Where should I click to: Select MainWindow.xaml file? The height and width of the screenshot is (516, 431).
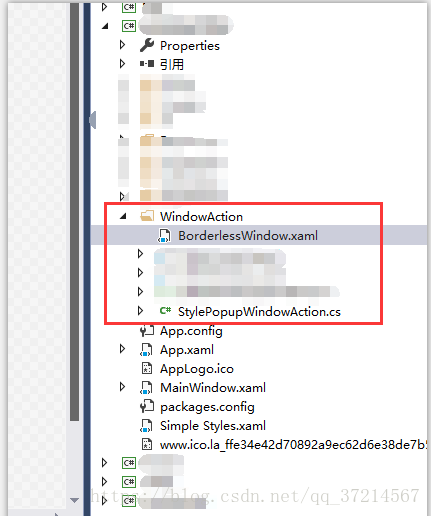pyautogui.click(x=213, y=388)
